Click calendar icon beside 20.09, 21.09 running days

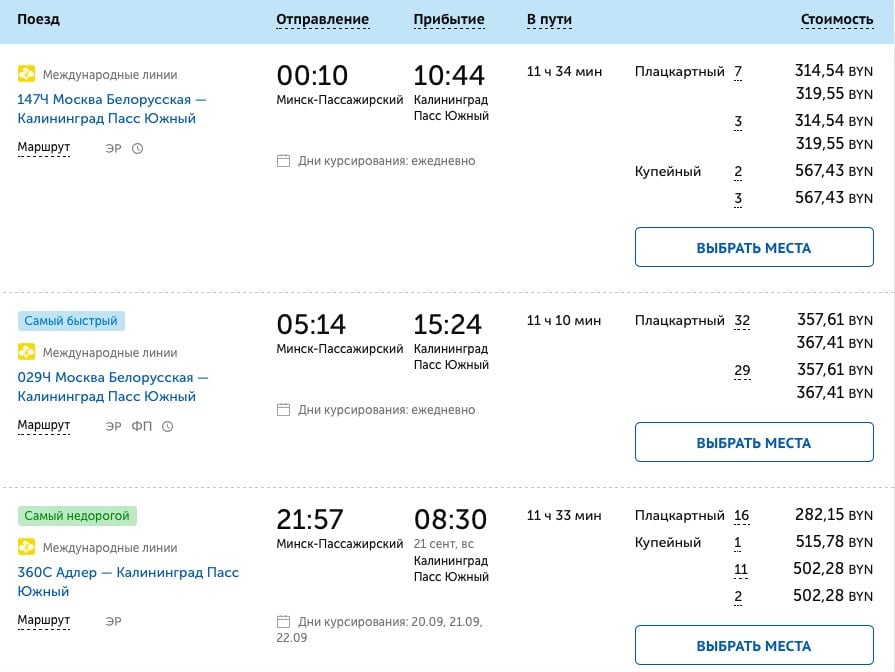[283, 622]
